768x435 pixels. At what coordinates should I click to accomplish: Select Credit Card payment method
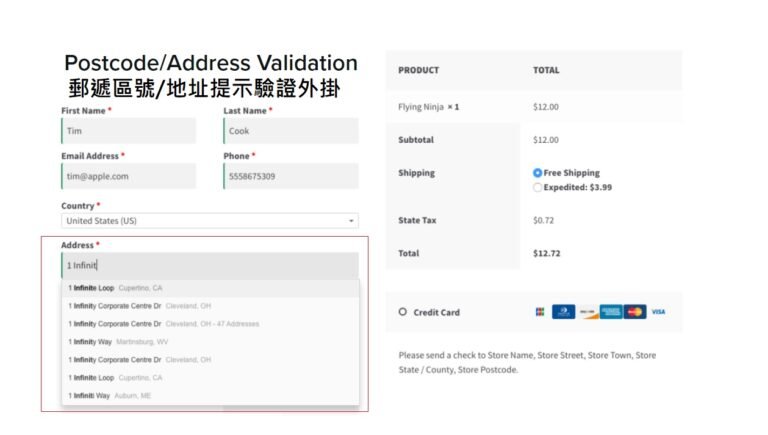click(403, 312)
